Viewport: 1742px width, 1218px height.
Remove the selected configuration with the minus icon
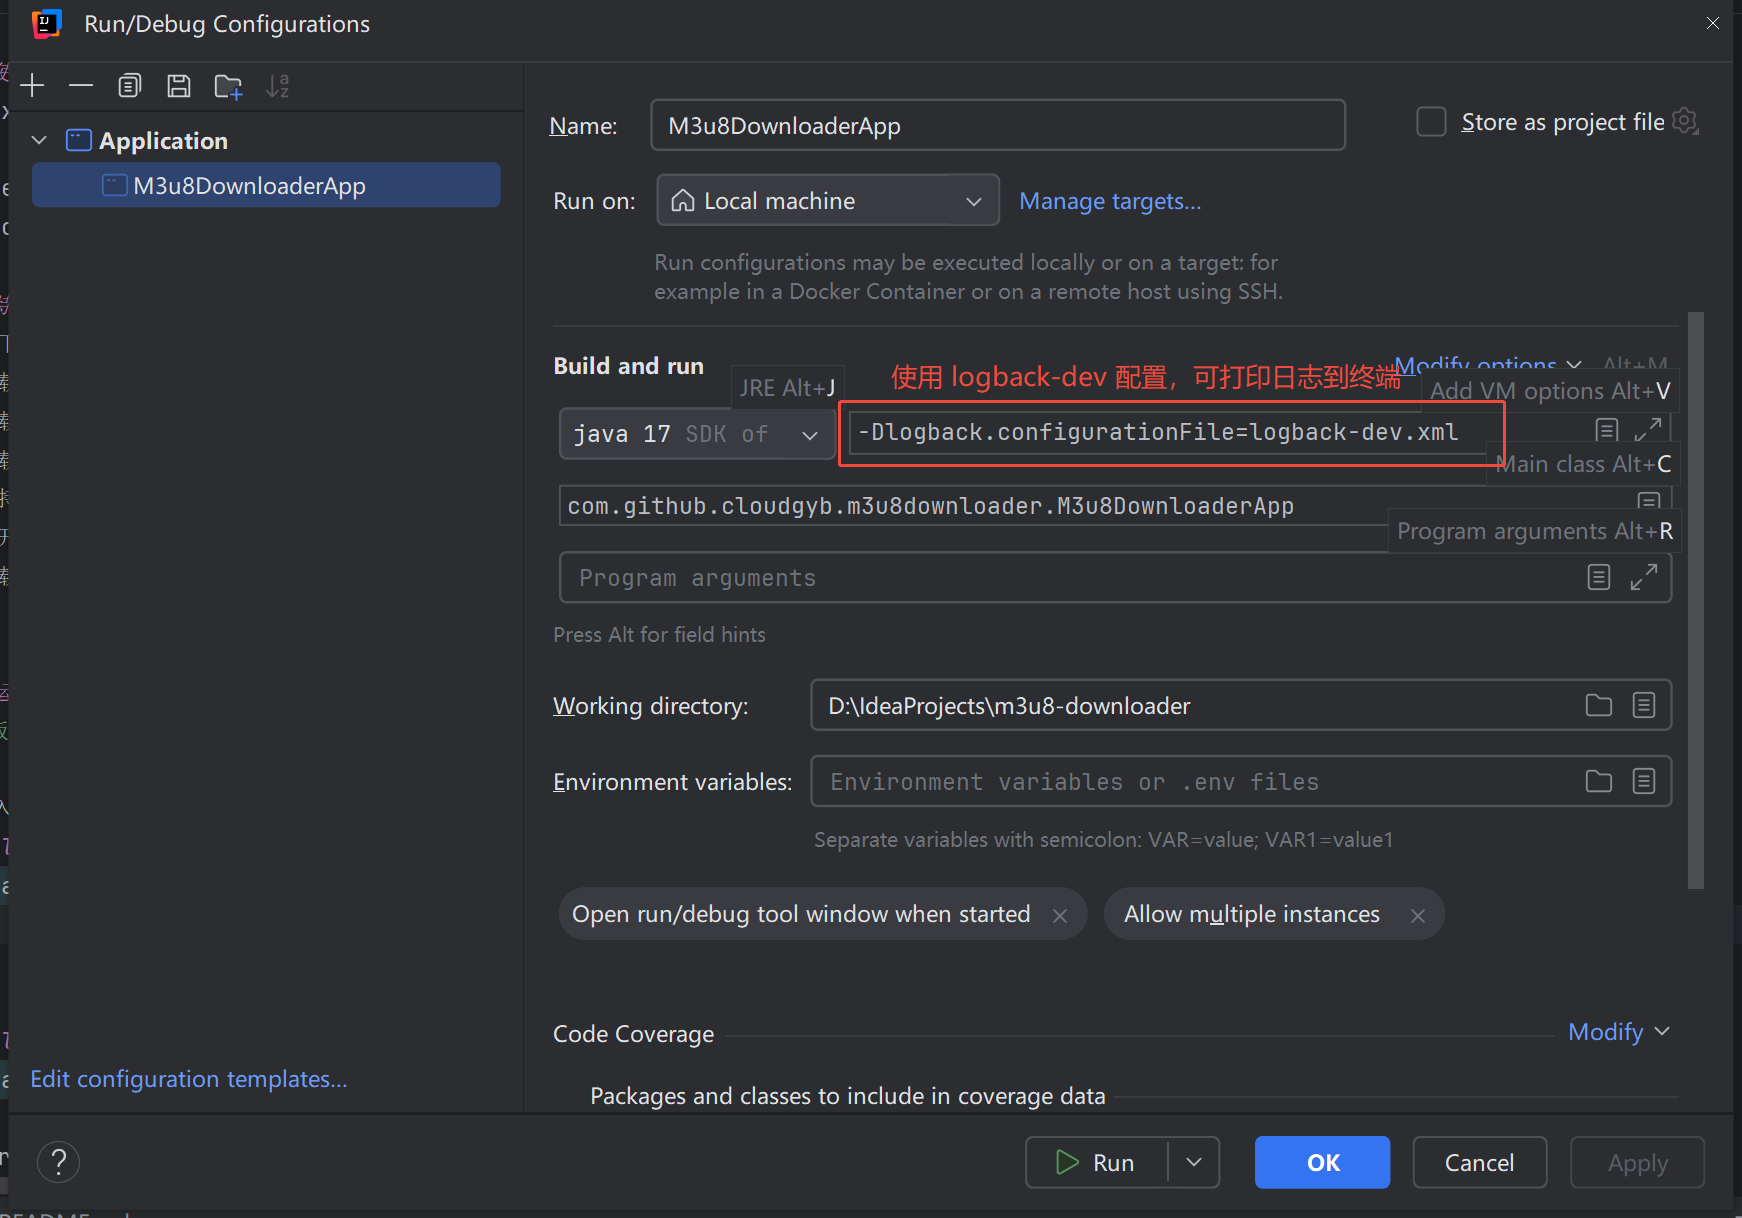point(81,86)
